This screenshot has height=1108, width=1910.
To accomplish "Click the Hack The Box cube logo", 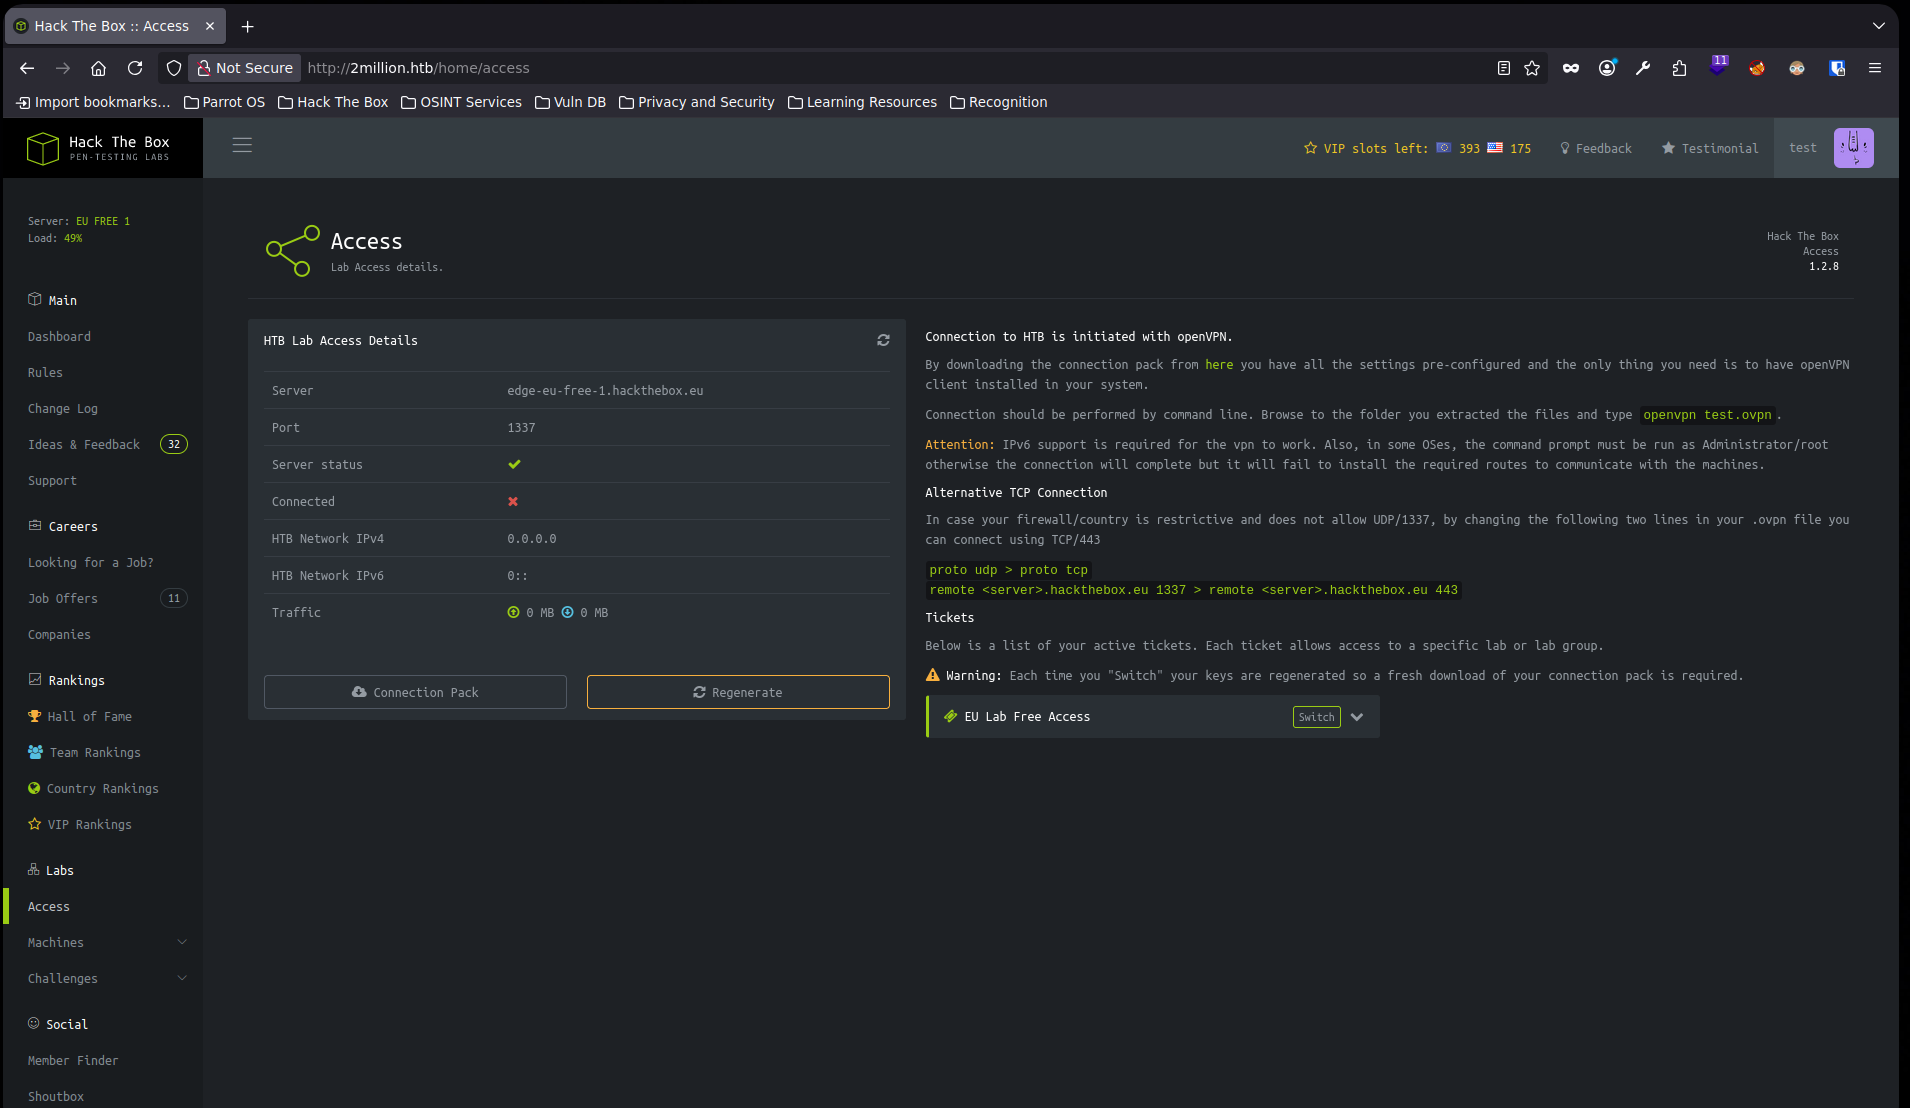I will coord(43,148).
